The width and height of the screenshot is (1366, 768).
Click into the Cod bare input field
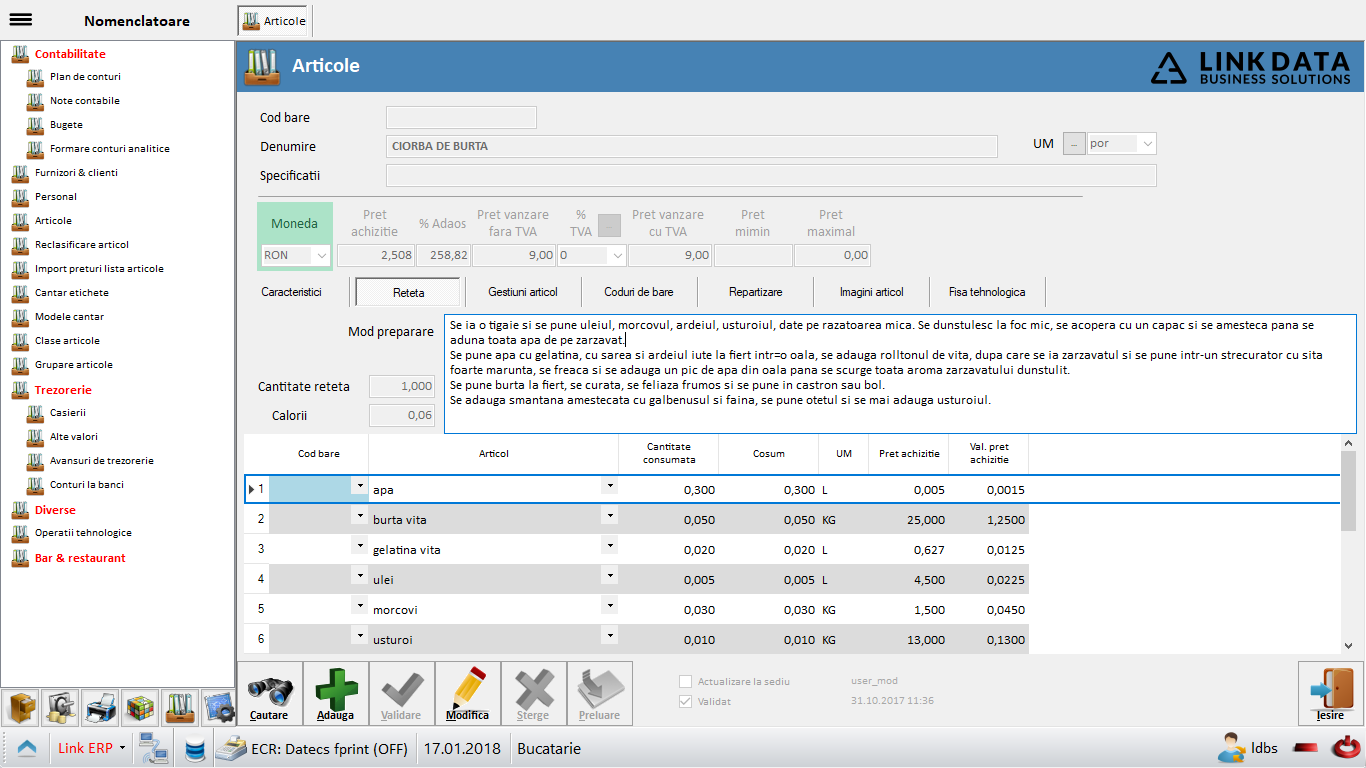(461, 117)
